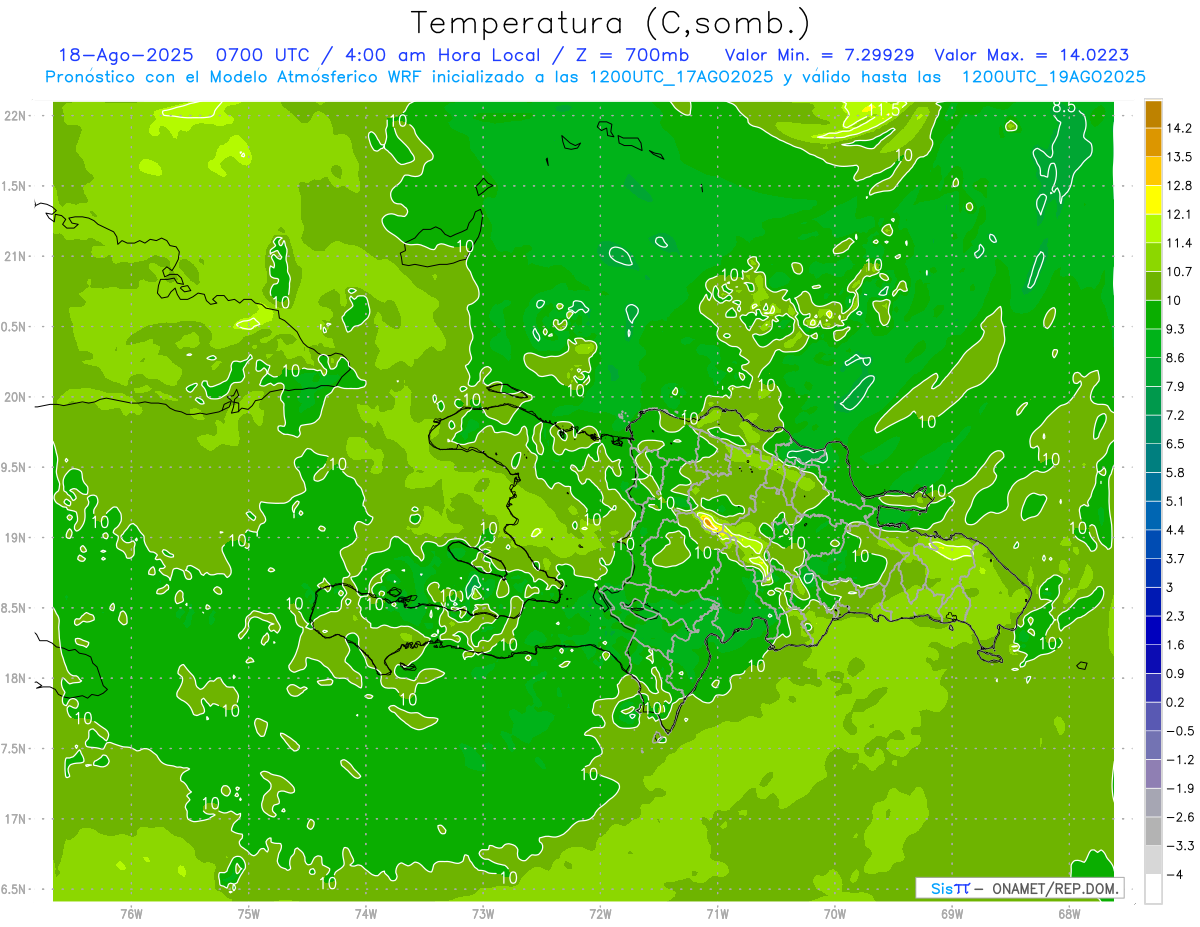Image resolution: width=1200 pixels, height=927 pixels.
Task: Click the '68W' longitude axis label
Action: 1069,913
